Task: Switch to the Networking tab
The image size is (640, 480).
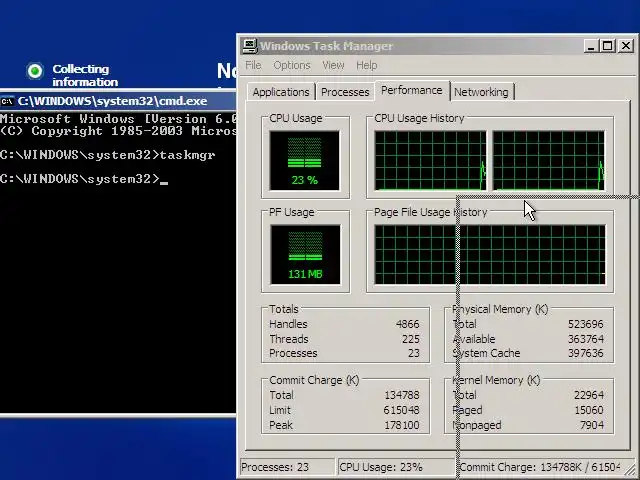Action: point(481,92)
